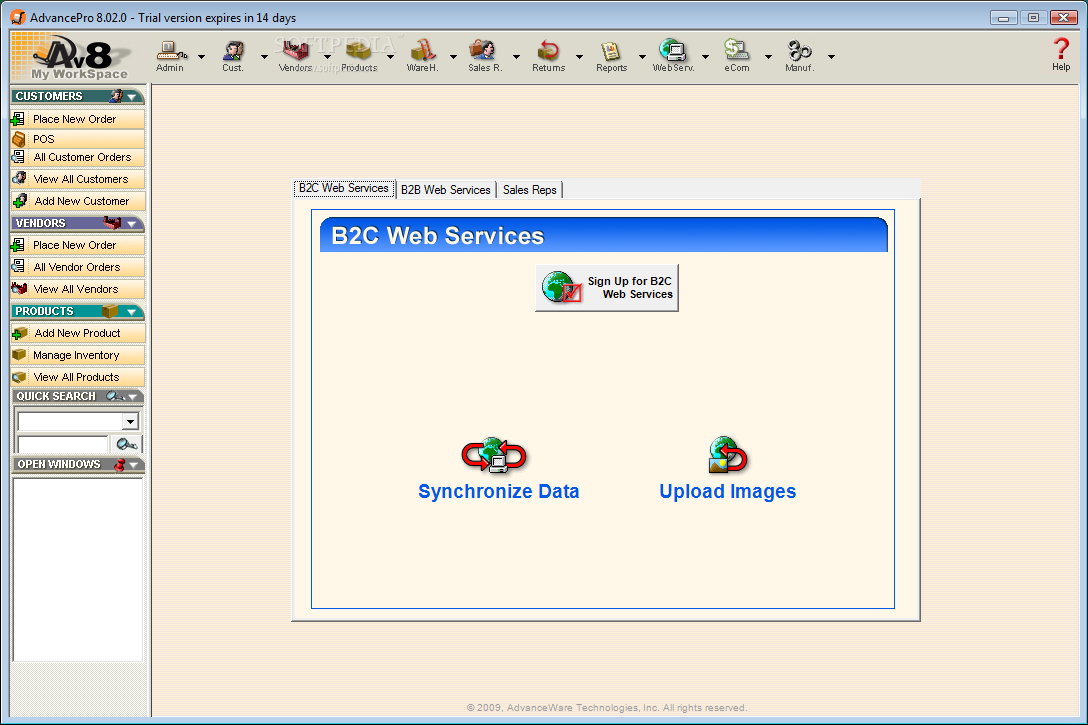Collapse the QUICK SEARCH panel header
The width and height of the screenshot is (1088, 725).
click(78, 396)
